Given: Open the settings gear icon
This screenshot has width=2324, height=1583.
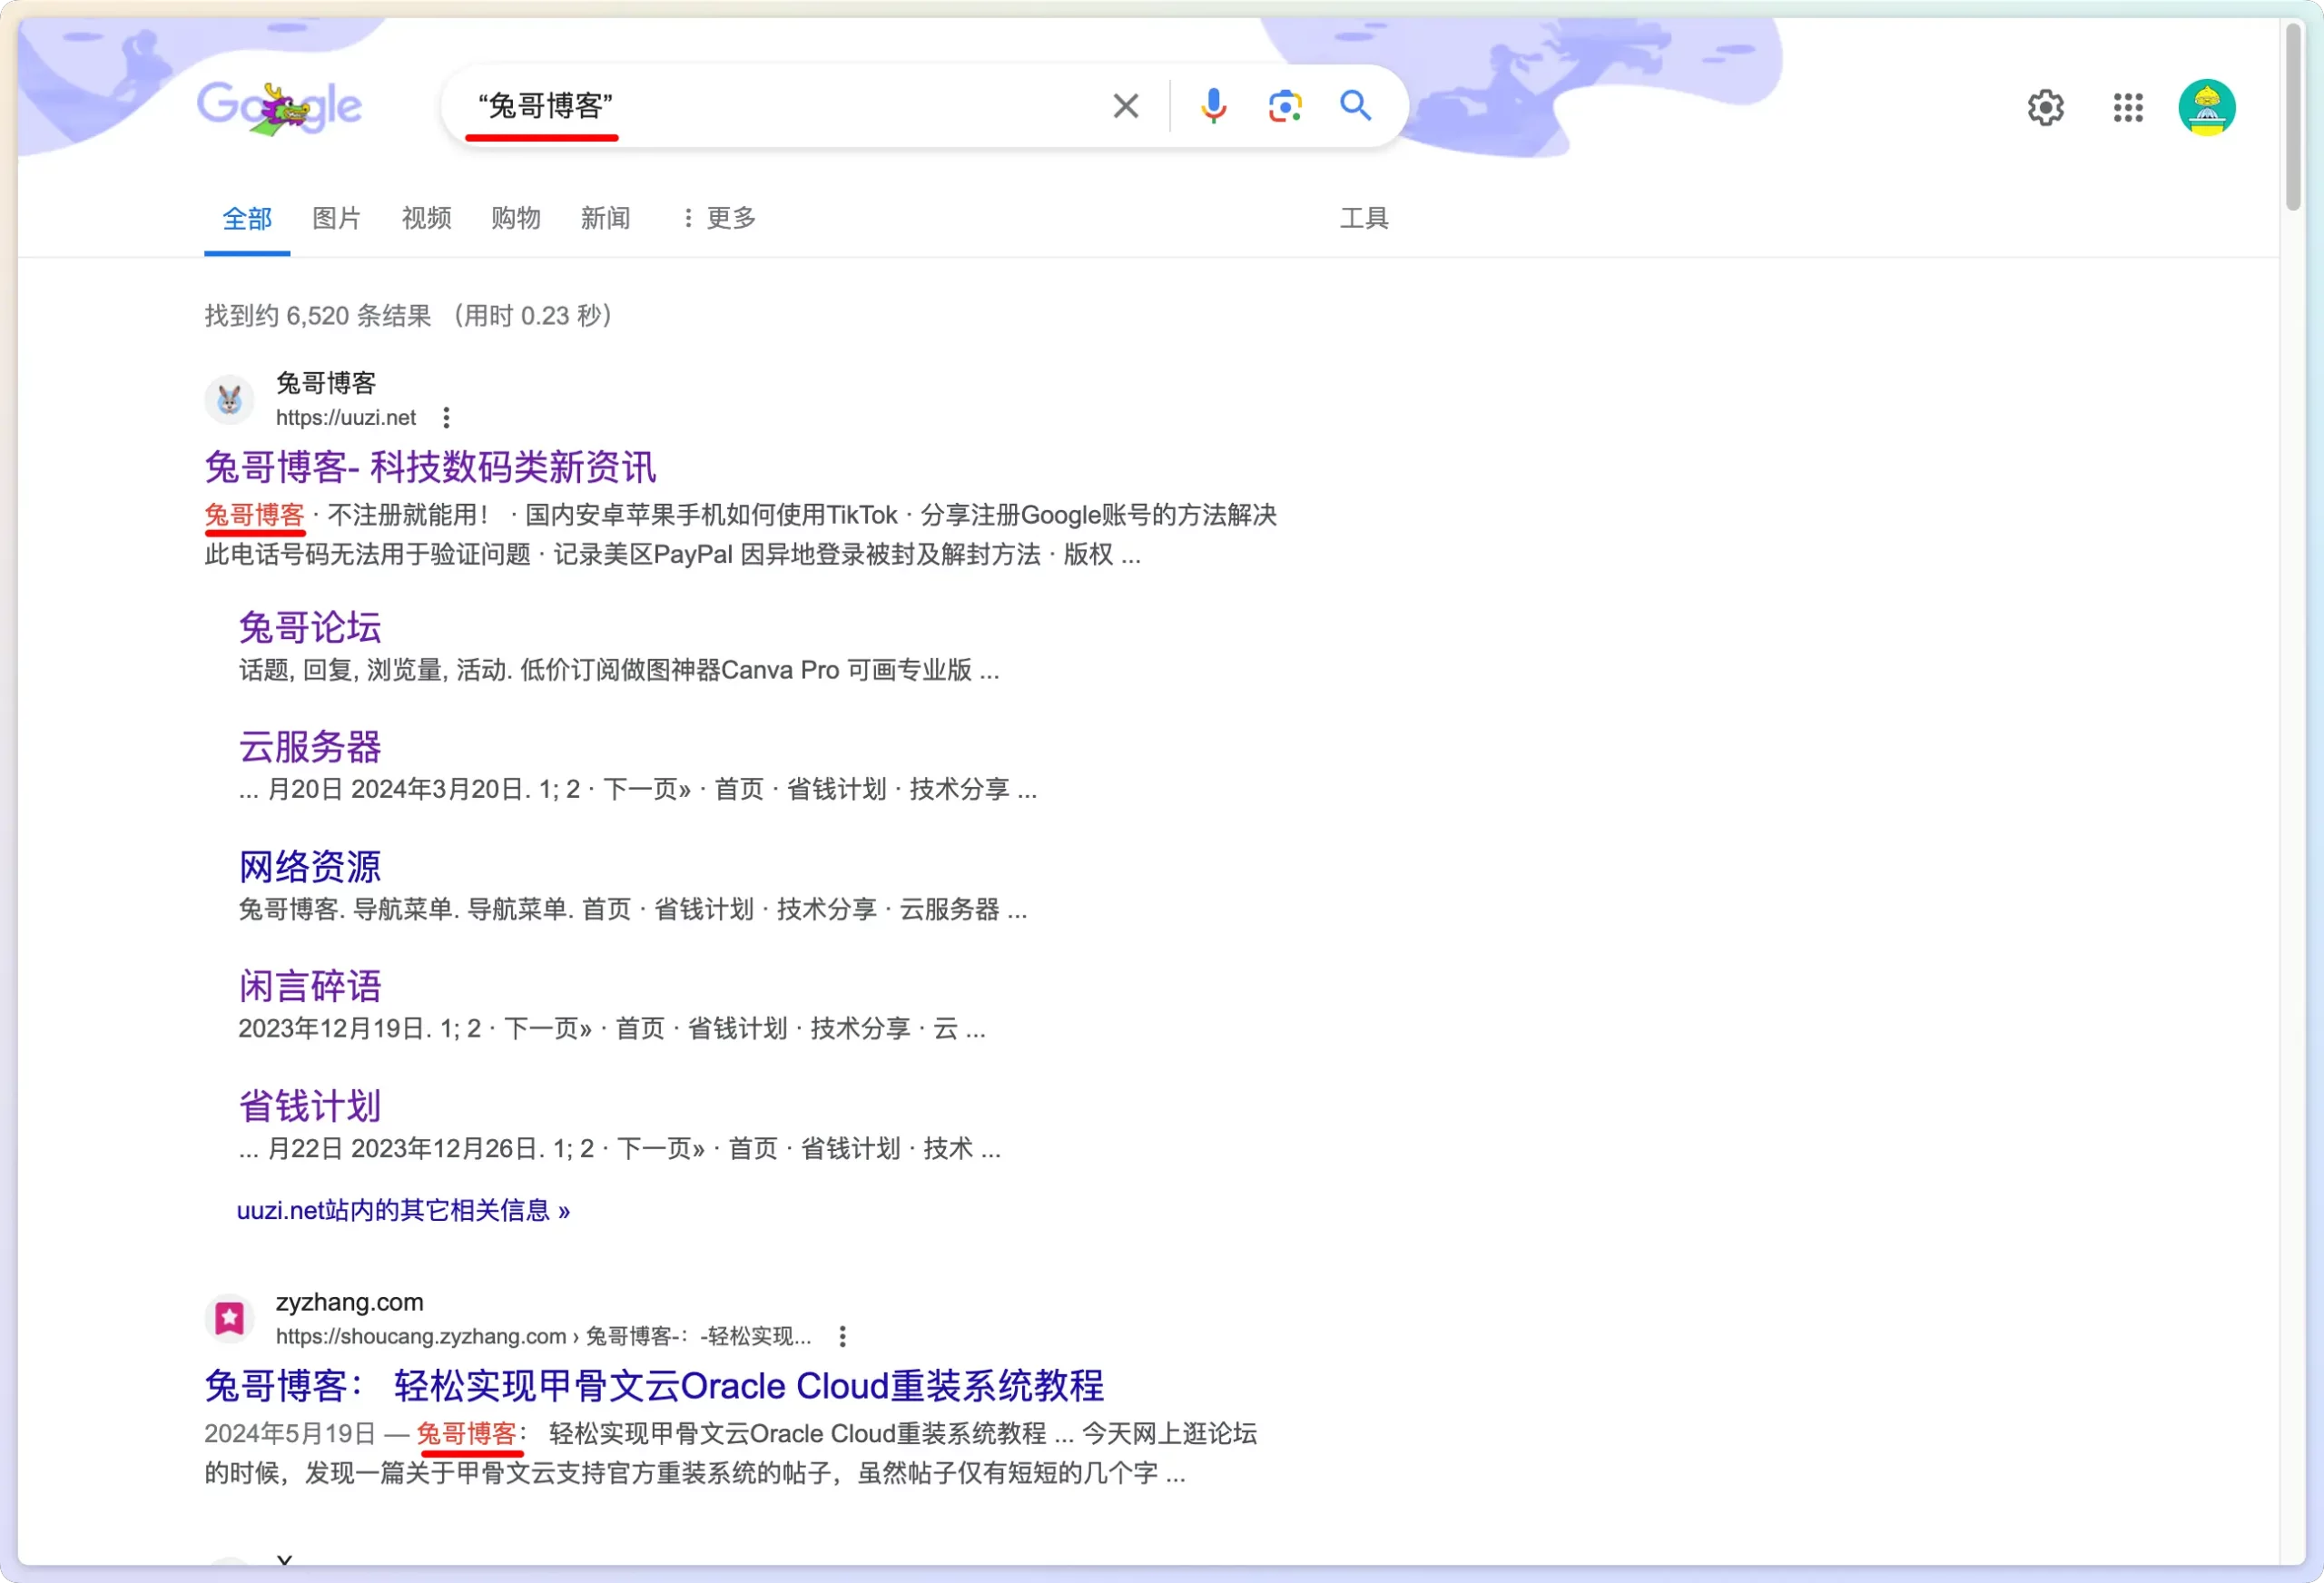Looking at the screenshot, I should (x=2045, y=107).
